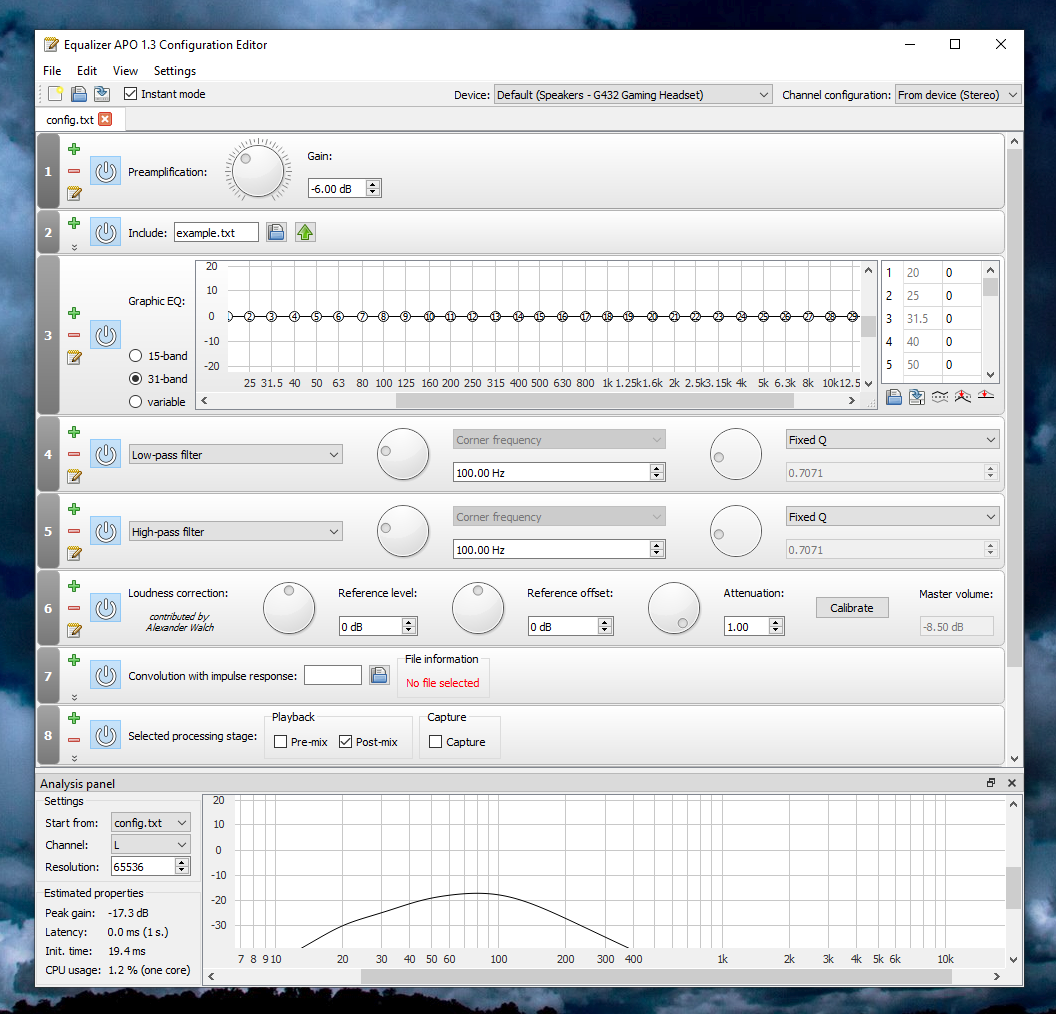Select the config.txt tab
The image size is (1056, 1014).
pyautogui.click(x=69, y=120)
